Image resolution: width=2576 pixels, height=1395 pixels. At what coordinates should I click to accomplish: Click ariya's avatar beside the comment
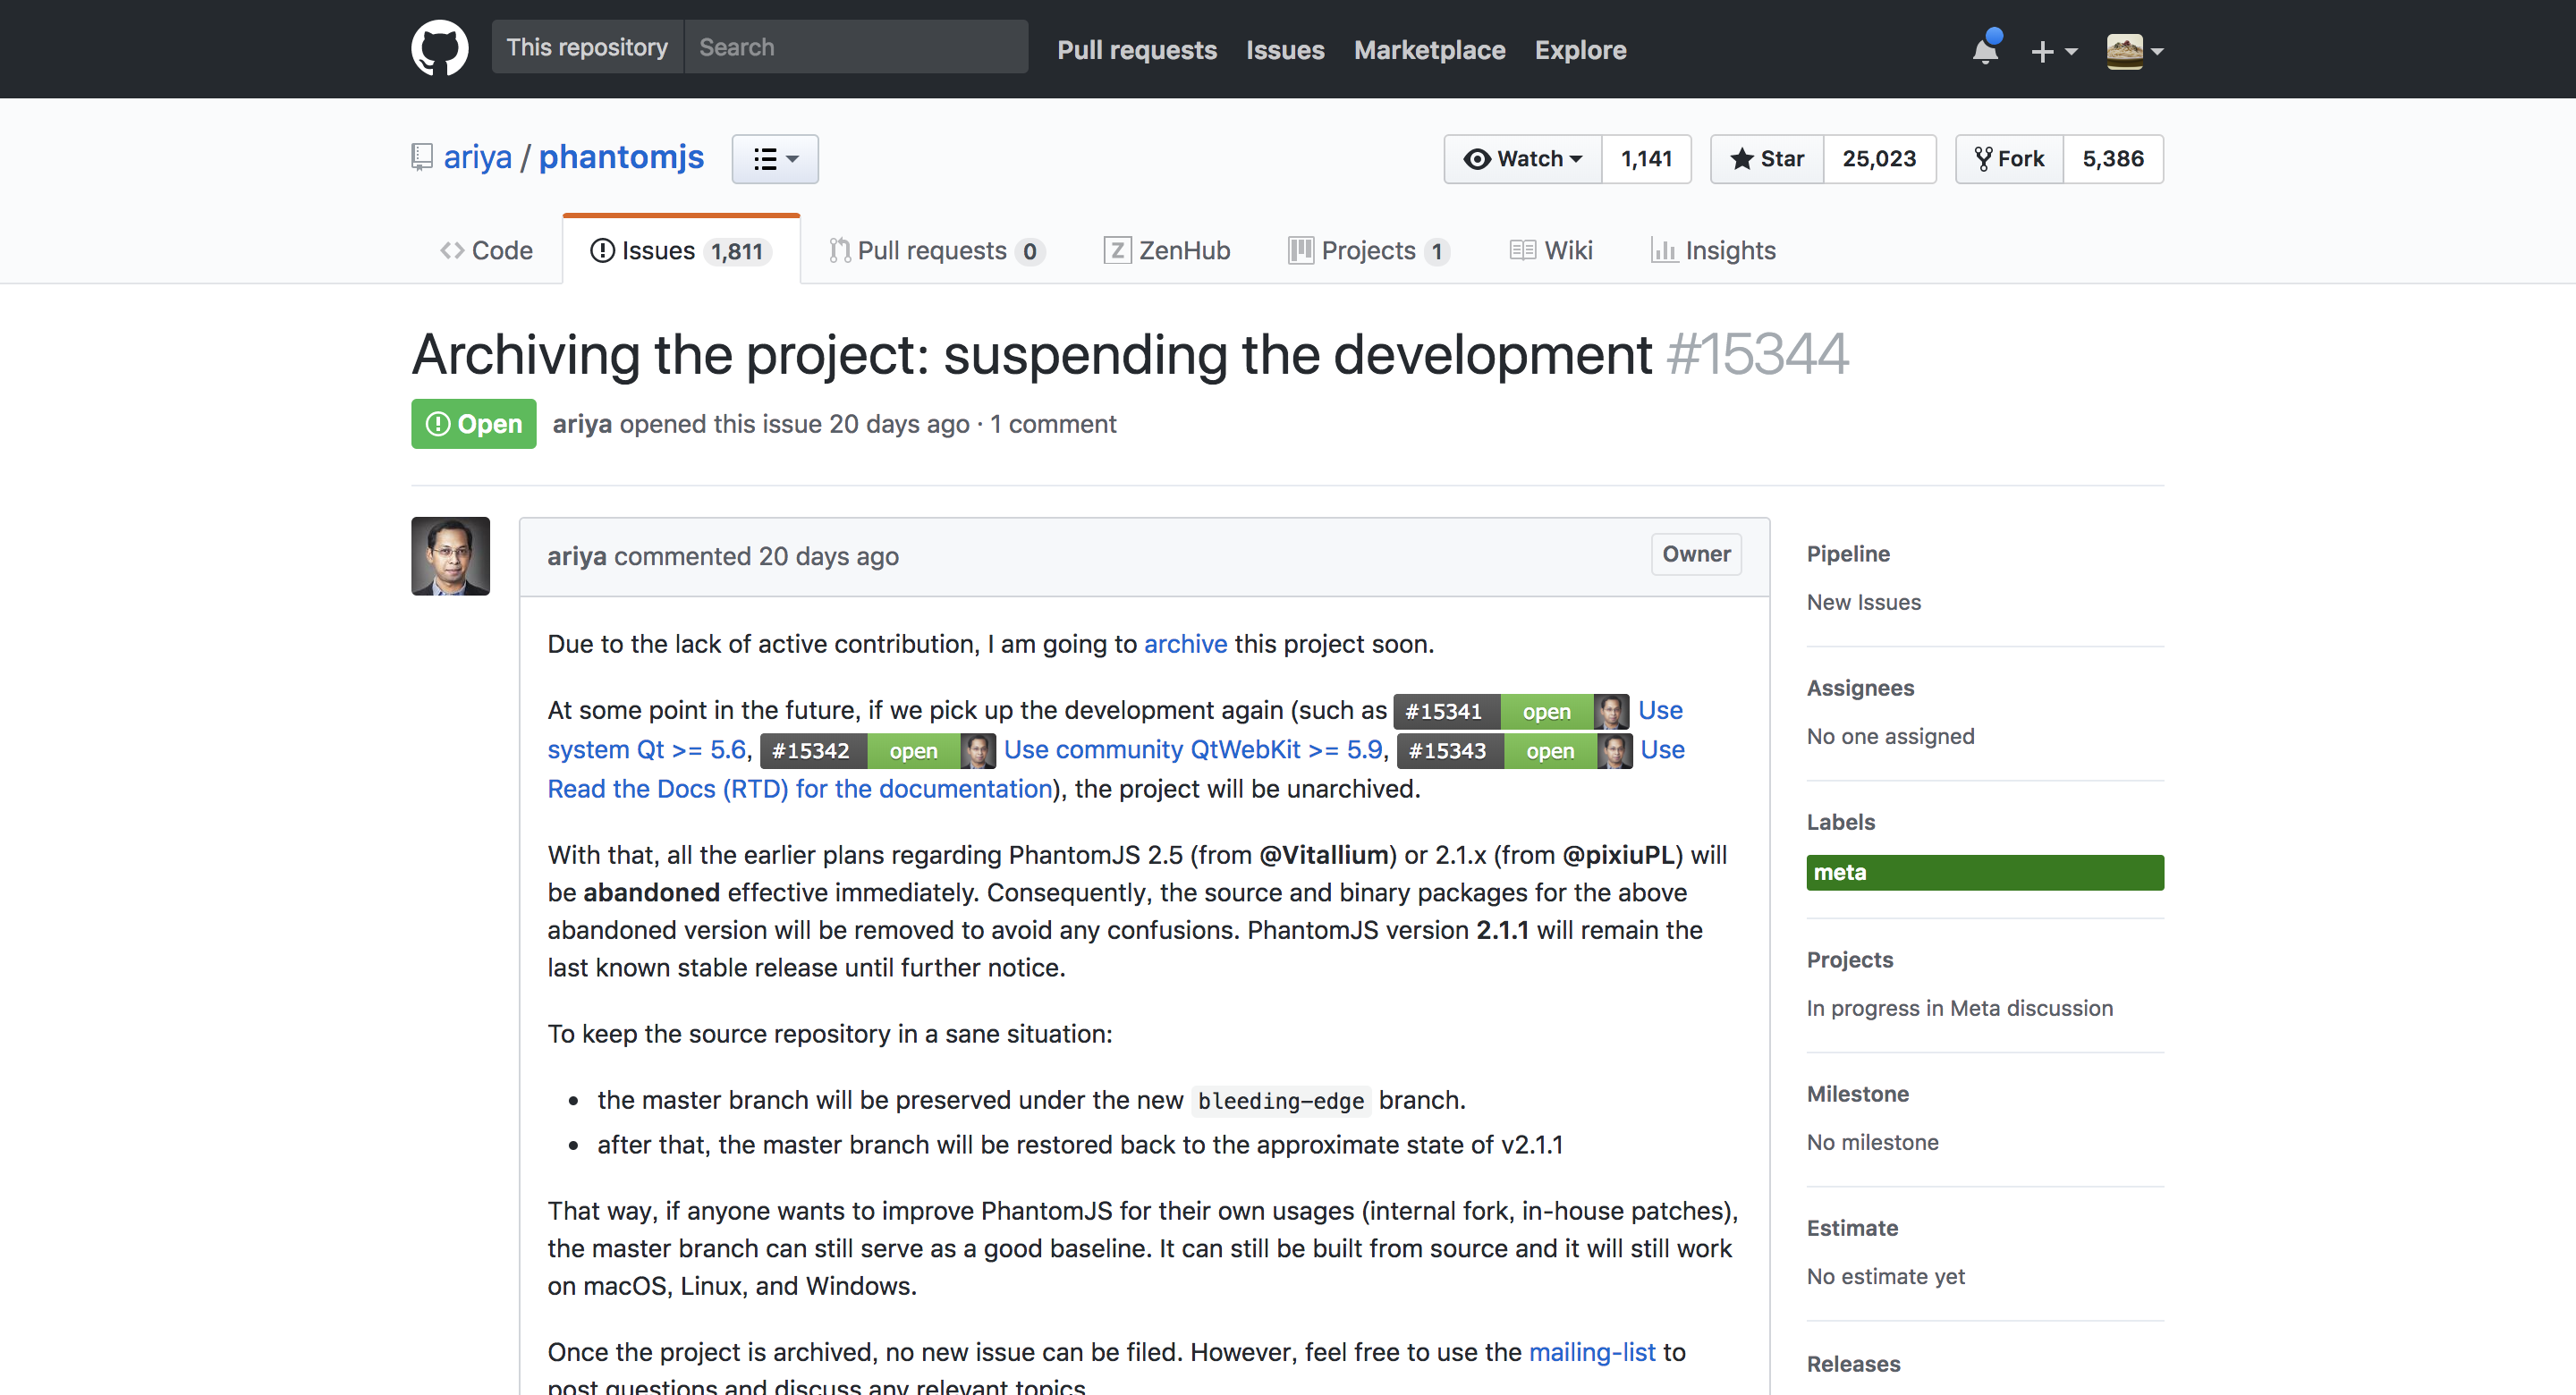pyautogui.click(x=450, y=556)
